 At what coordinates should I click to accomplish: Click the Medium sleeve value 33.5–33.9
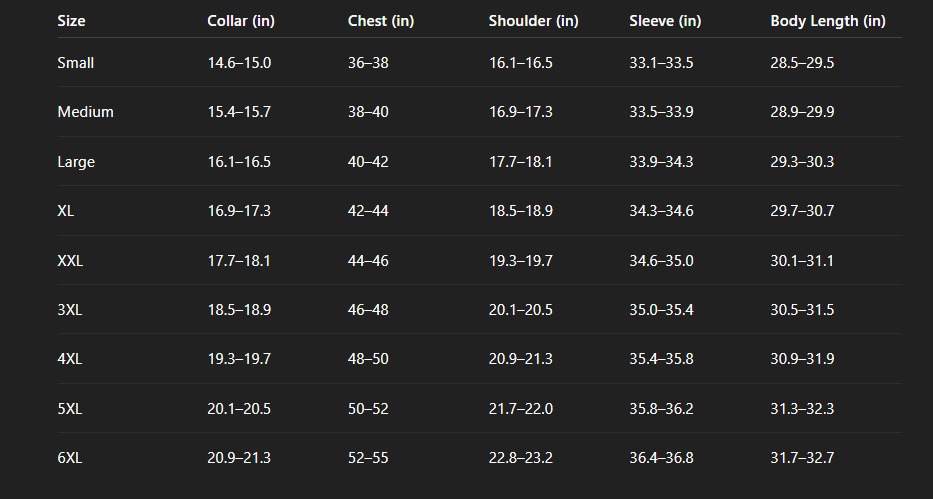661,112
